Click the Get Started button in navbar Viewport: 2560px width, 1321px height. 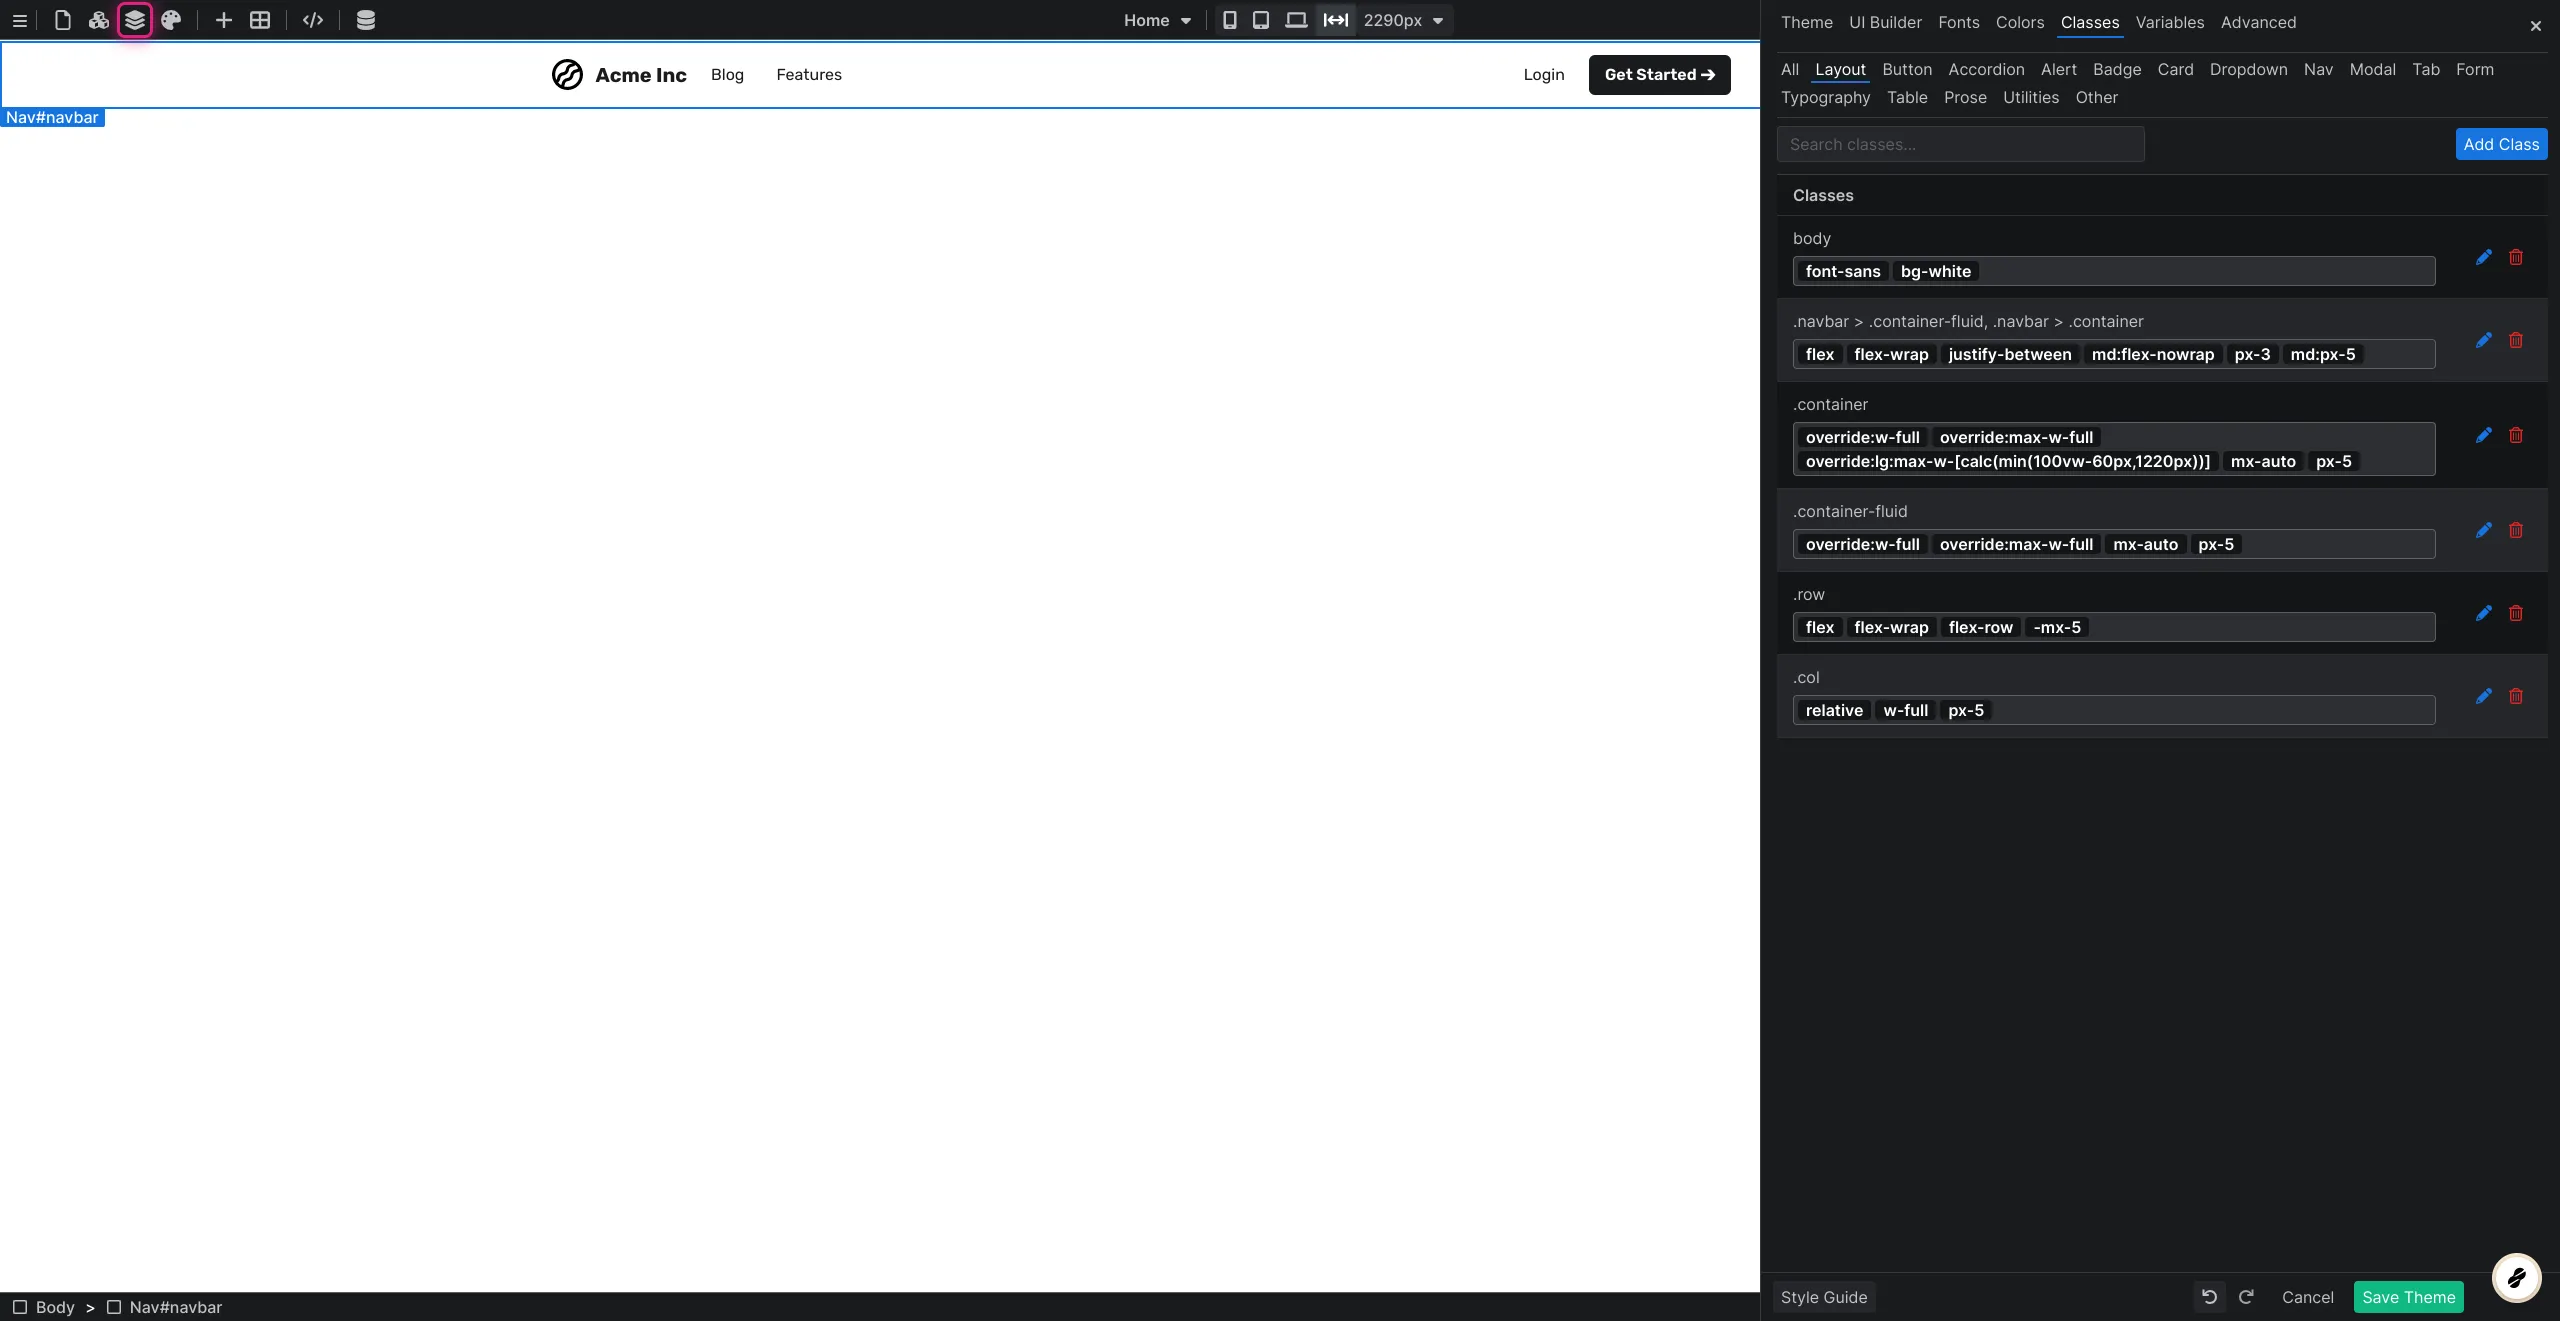tap(1659, 75)
